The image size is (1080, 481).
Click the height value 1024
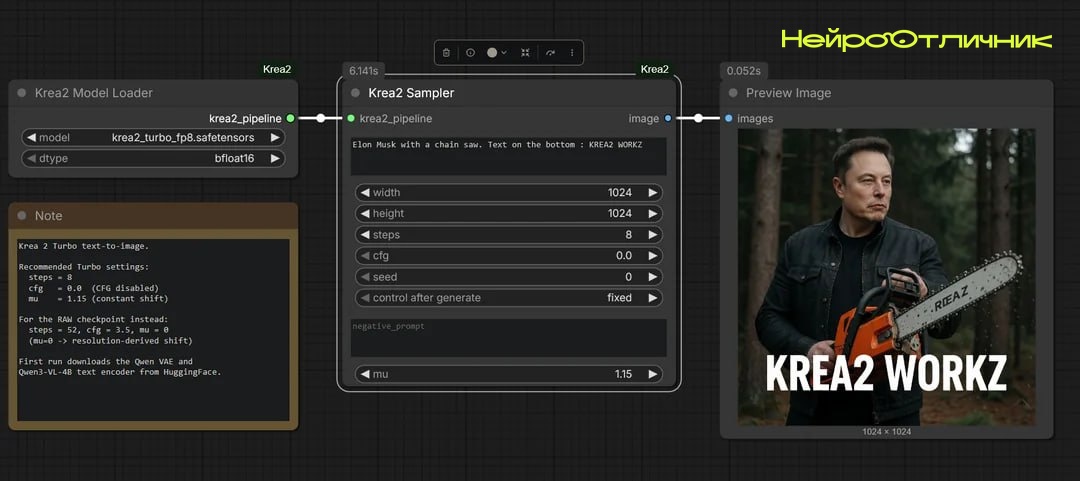620,214
